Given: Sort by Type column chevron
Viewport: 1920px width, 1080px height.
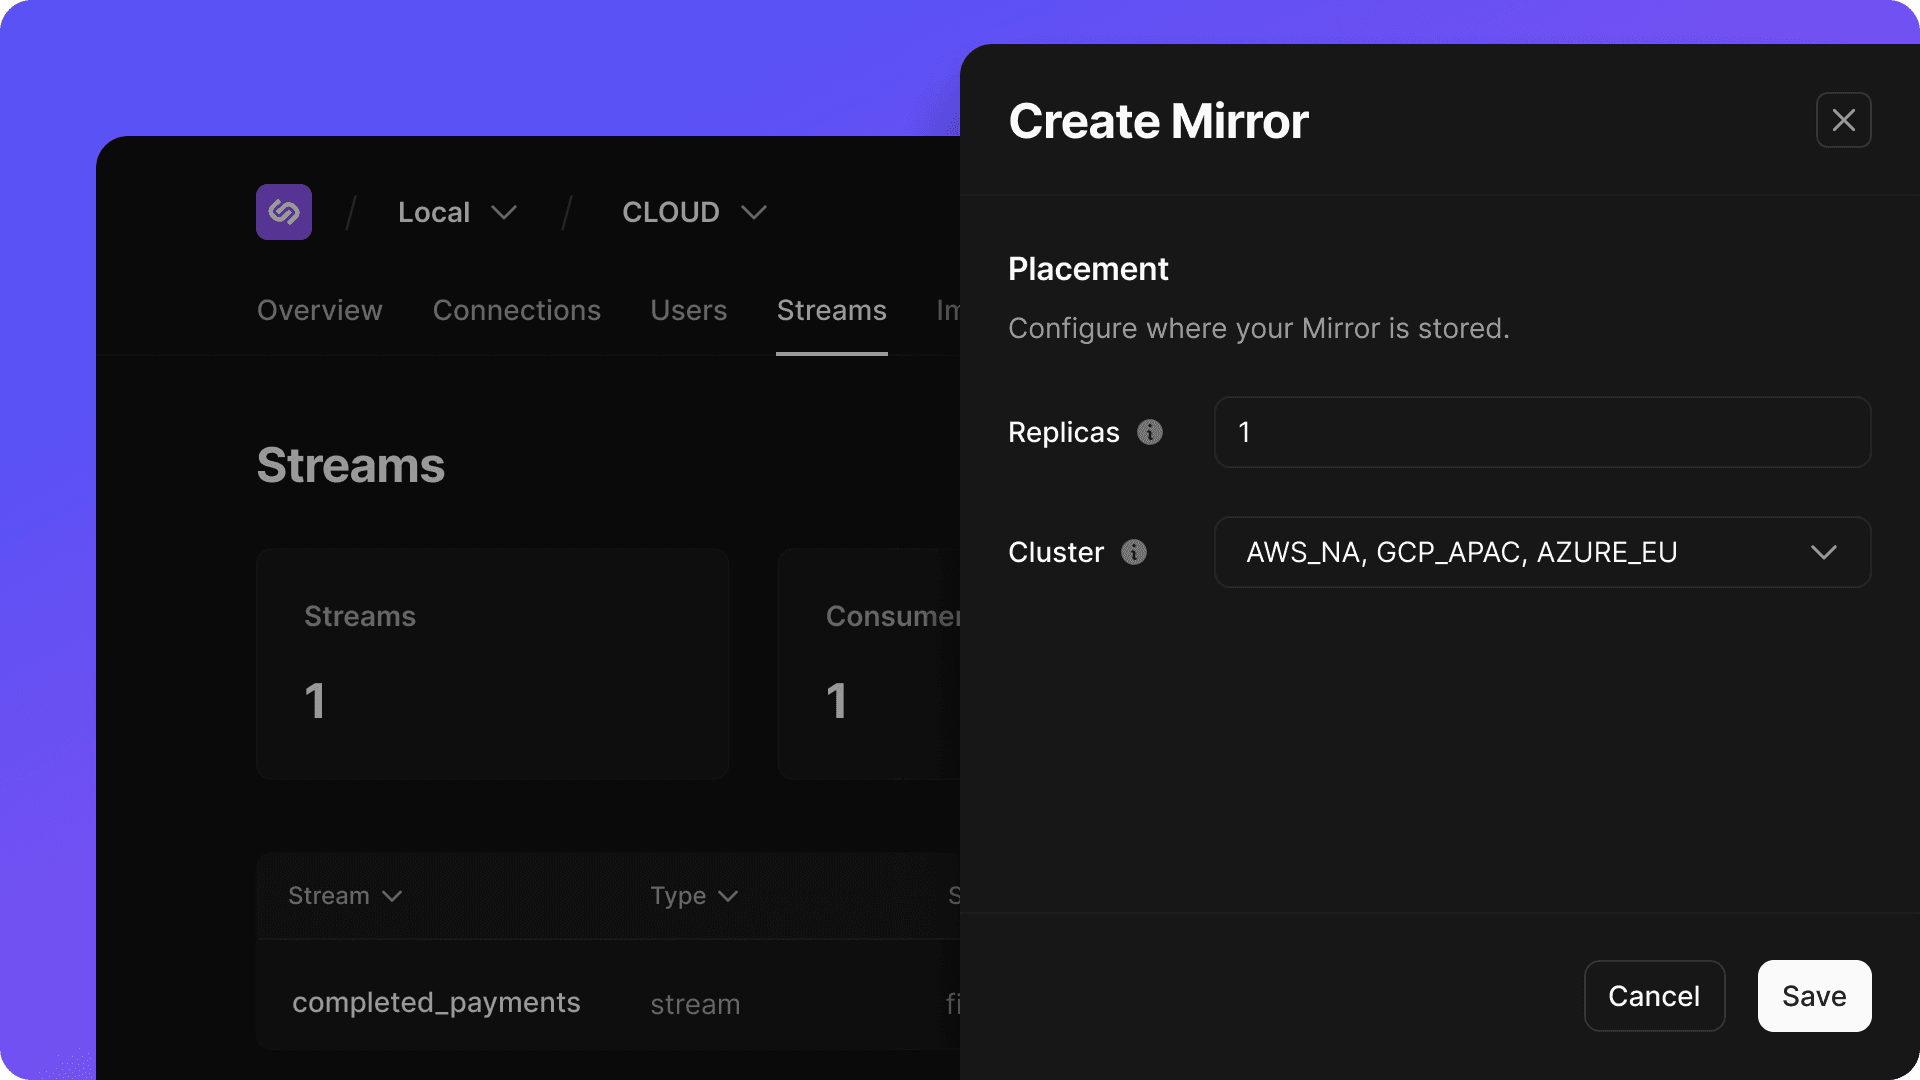Looking at the screenshot, I should pos(728,896).
